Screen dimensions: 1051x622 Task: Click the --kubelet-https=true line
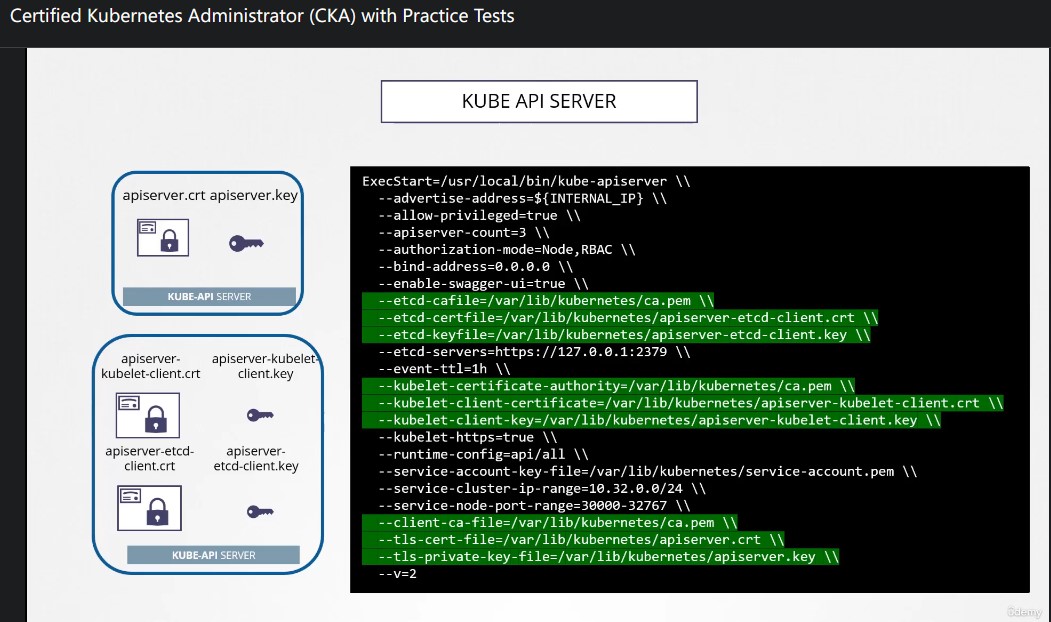[x=468, y=437]
